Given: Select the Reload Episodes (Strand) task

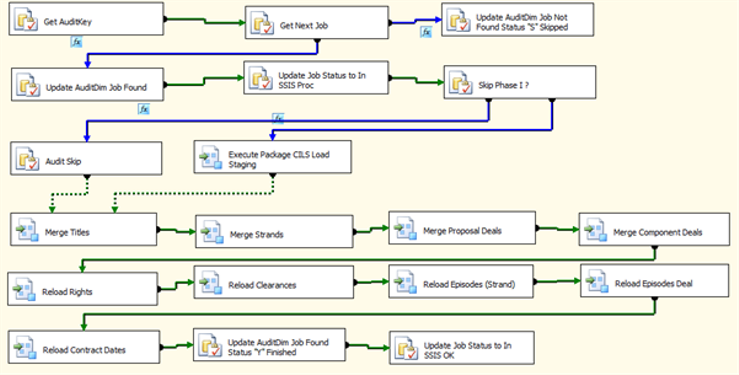Looking at the screenshot, I should click(x=461, y=281).
